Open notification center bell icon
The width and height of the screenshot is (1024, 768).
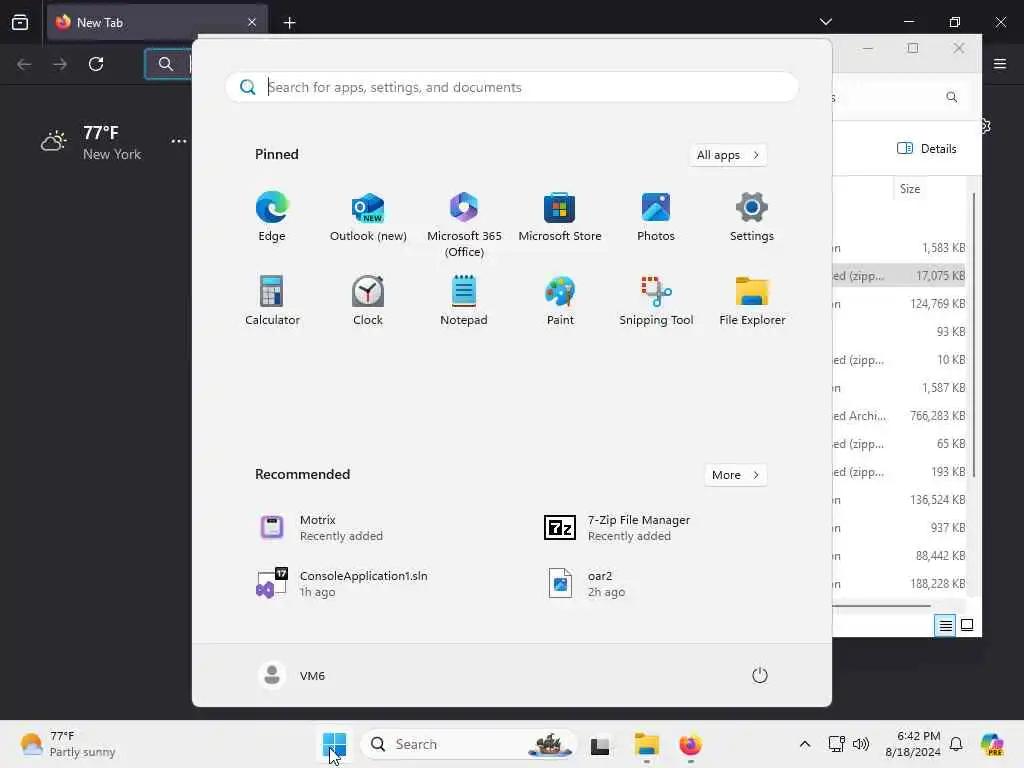coord(956,744)
